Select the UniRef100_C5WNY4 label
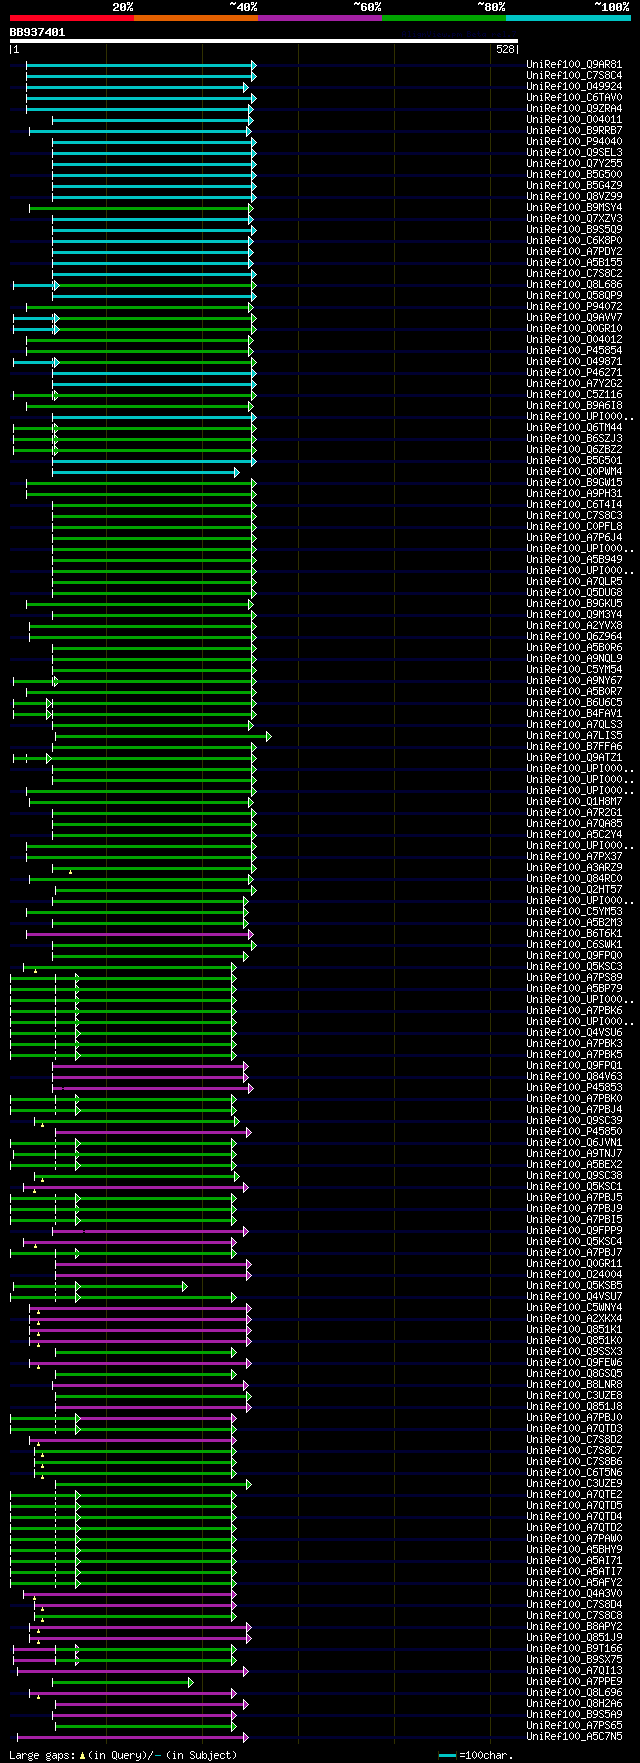 pyautogui.click(x=574, y=1307)
